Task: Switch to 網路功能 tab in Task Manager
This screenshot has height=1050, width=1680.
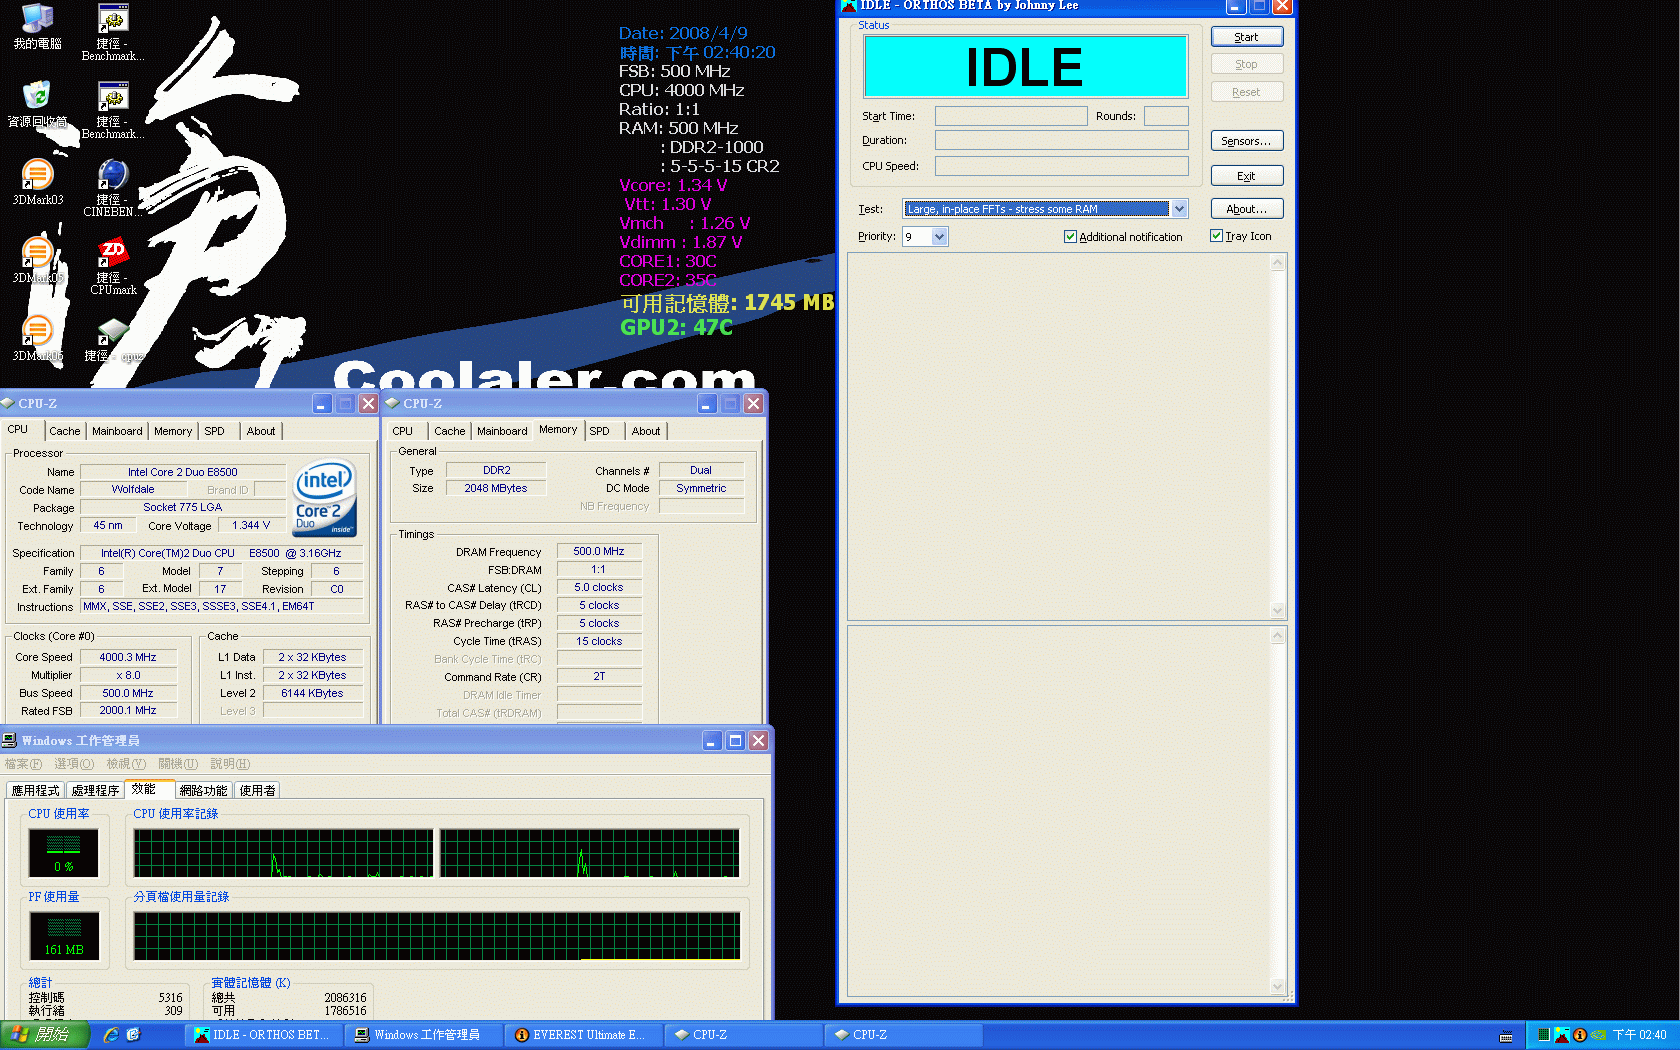Action: point(203,790)
